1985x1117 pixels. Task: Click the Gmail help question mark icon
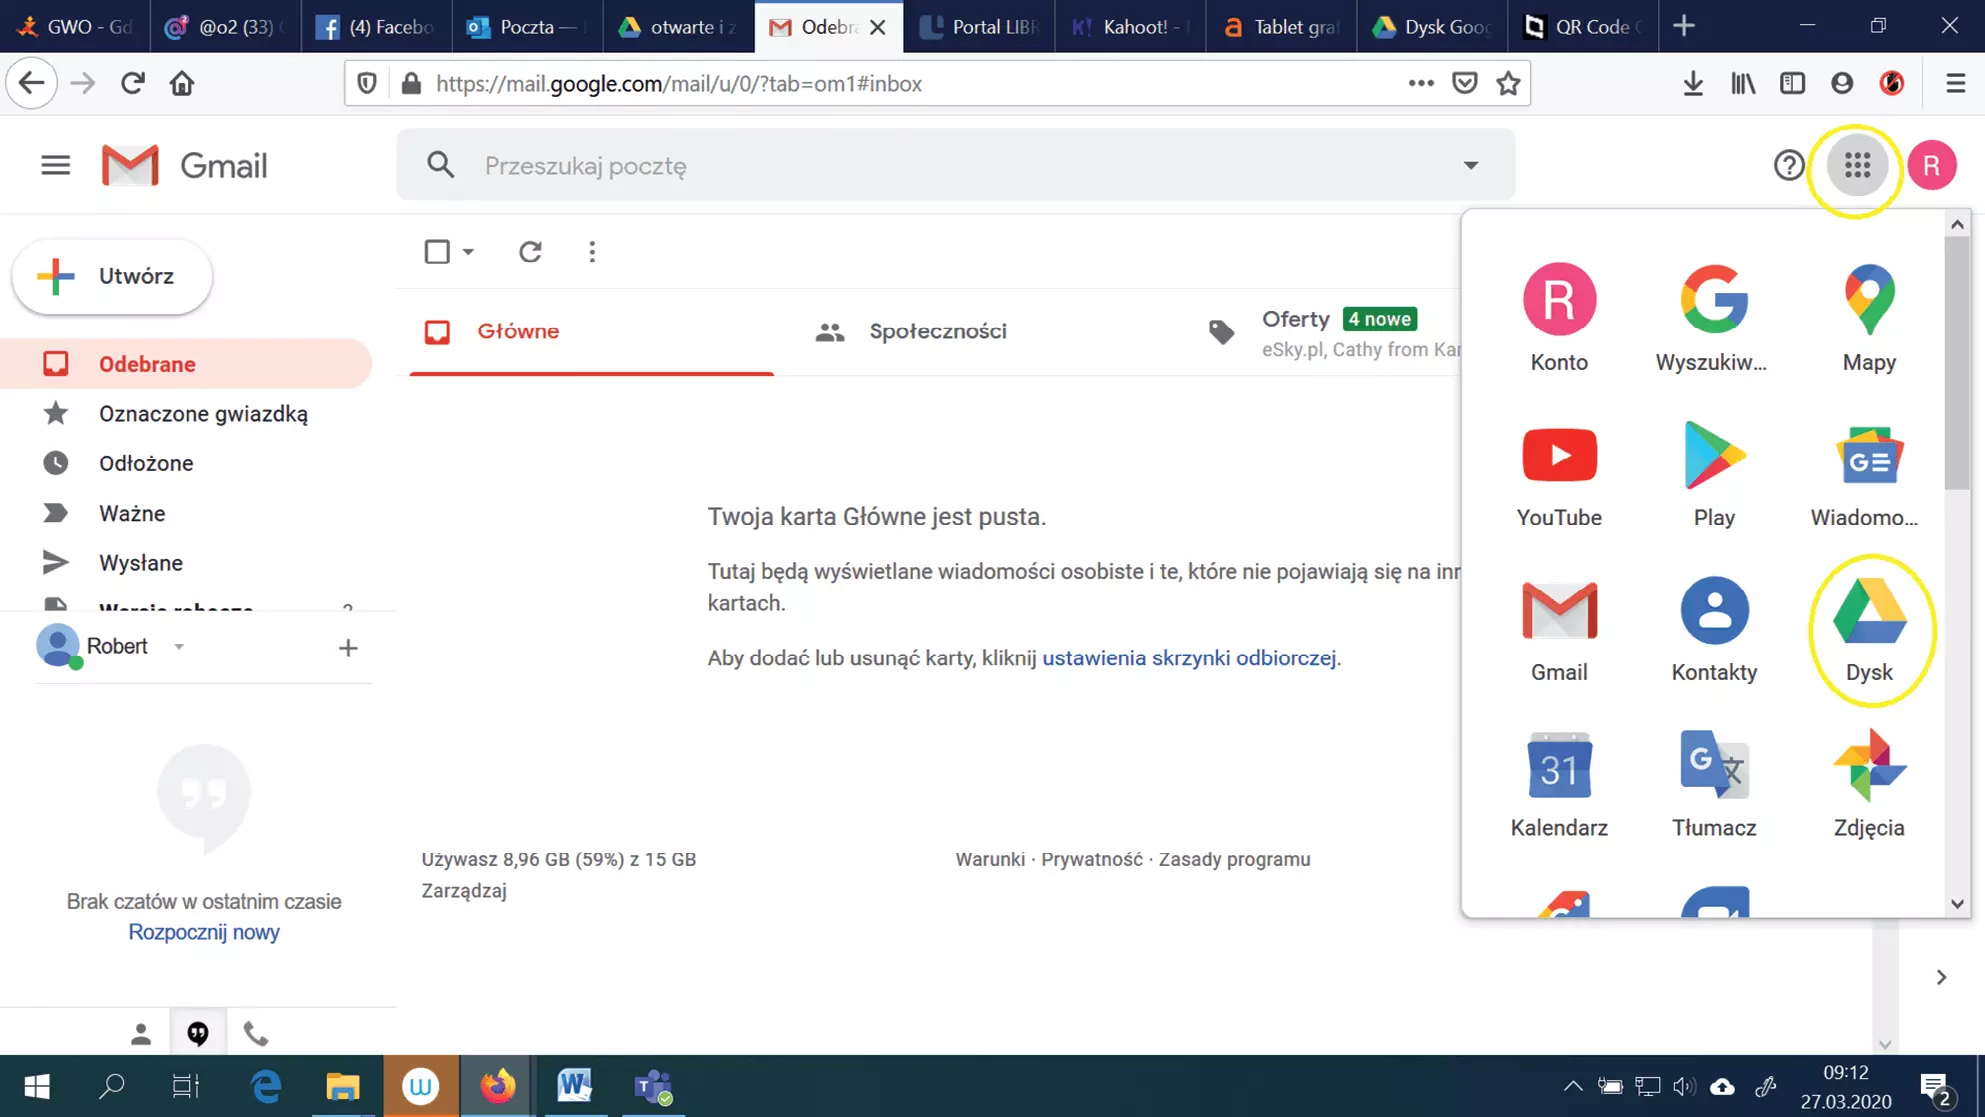point(1788,165)
